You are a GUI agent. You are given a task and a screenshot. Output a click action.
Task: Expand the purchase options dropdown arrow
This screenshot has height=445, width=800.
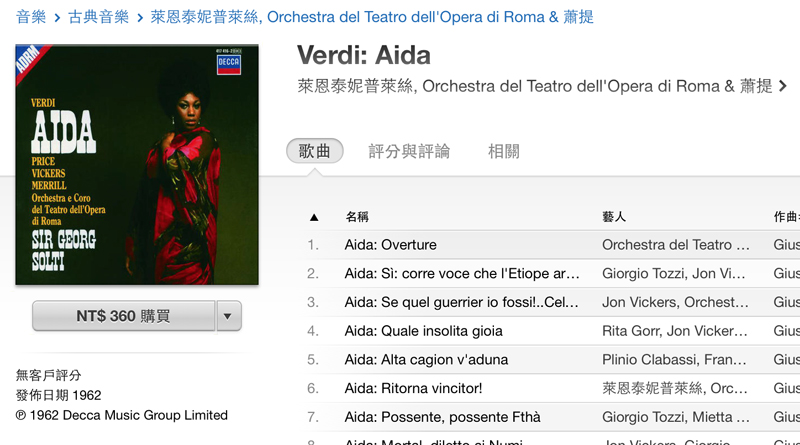pyautogui.click(x=228, y=316)
